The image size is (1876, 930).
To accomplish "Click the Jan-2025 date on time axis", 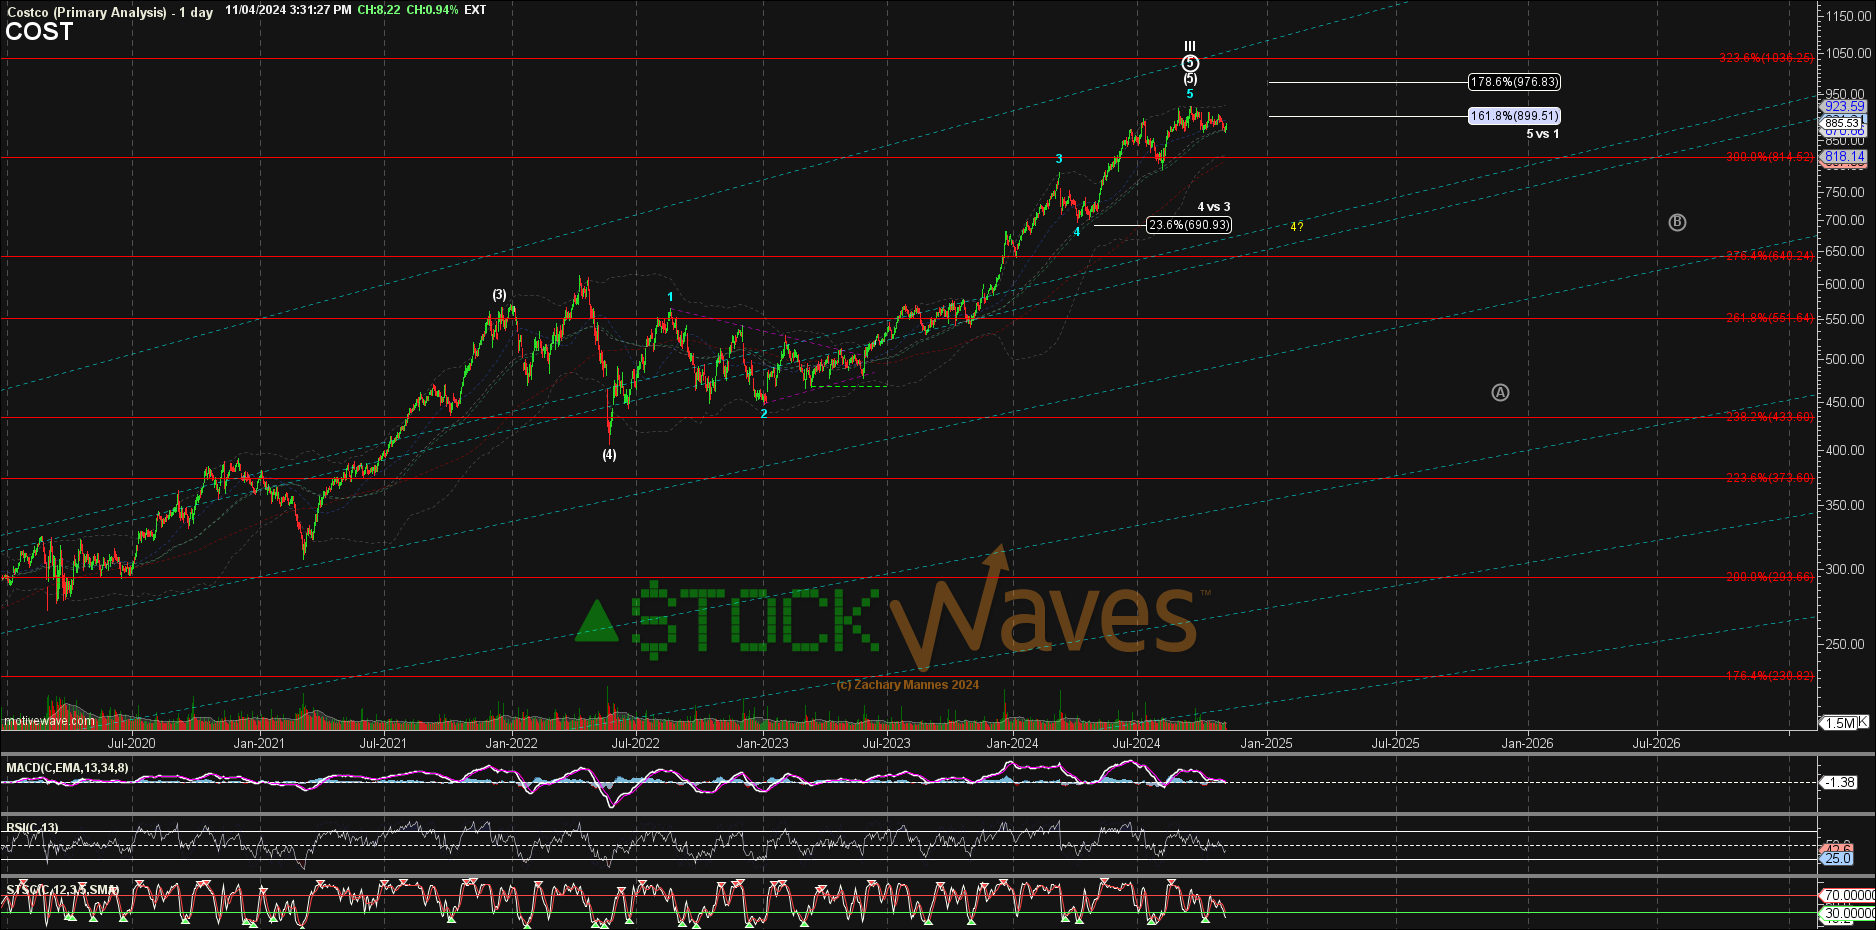I will 1266,743.
